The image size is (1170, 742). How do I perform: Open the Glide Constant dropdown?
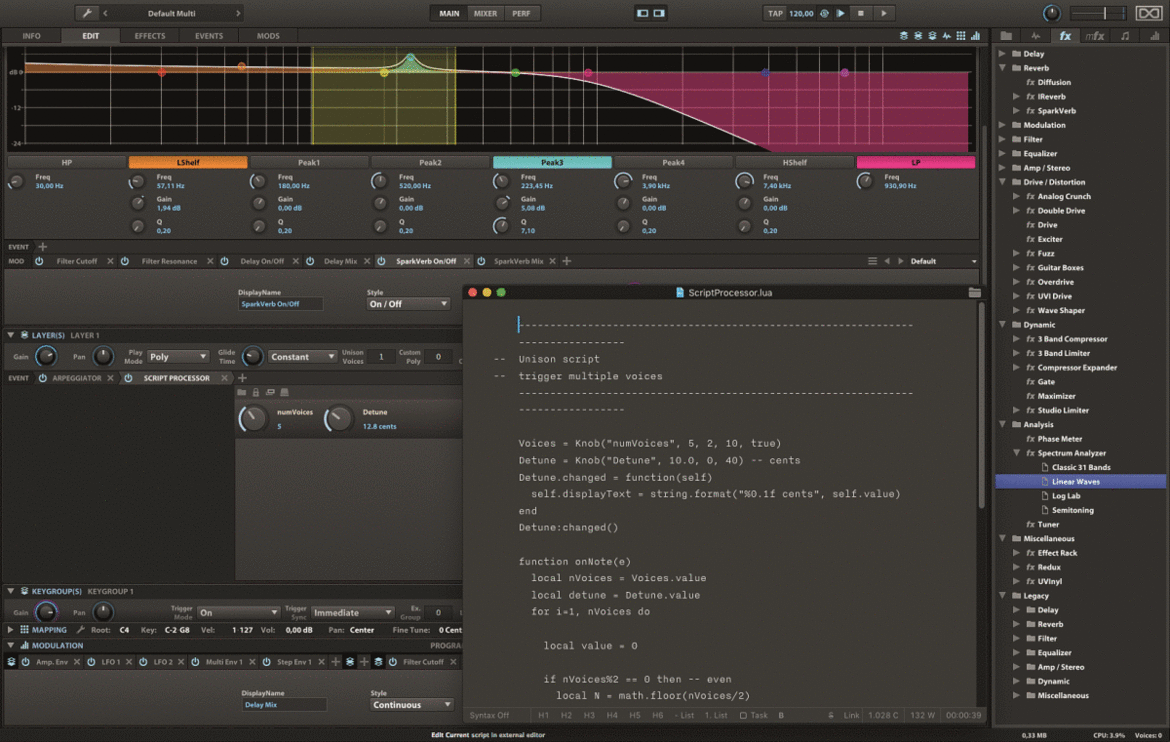pos(302,357)
